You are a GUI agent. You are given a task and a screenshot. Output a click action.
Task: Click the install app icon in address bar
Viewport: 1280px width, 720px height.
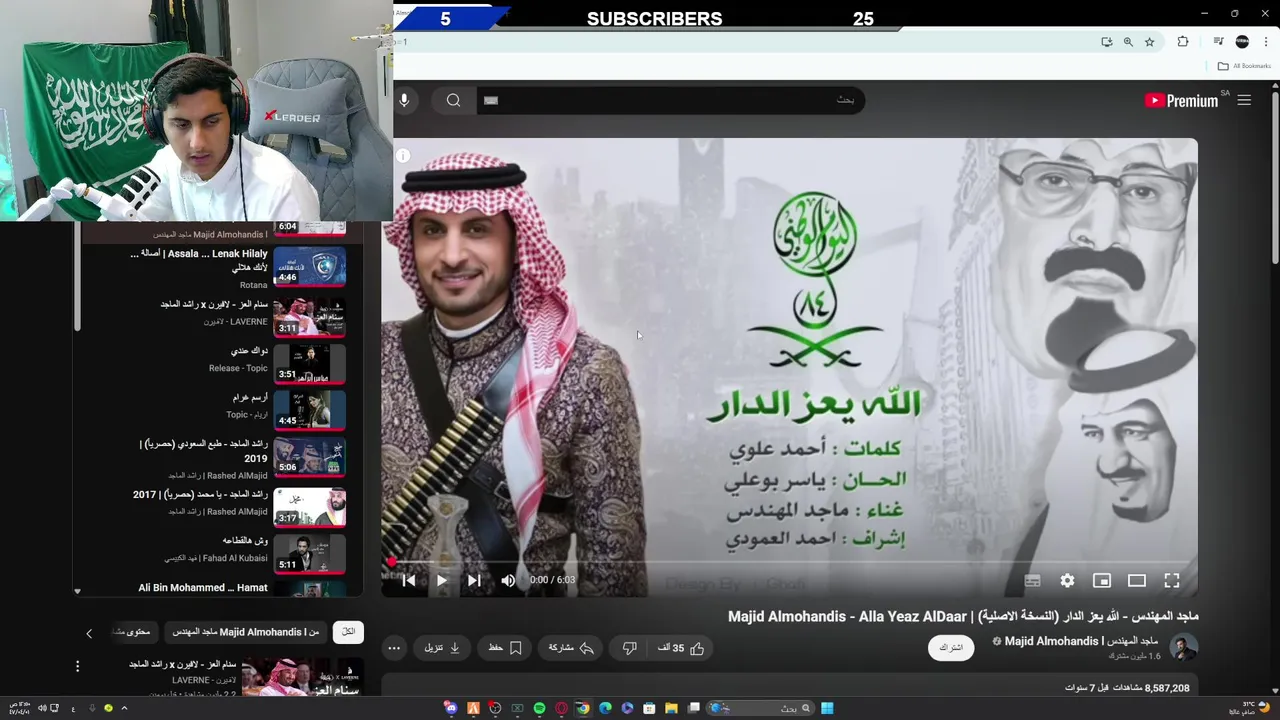(x=1106, y=42)
